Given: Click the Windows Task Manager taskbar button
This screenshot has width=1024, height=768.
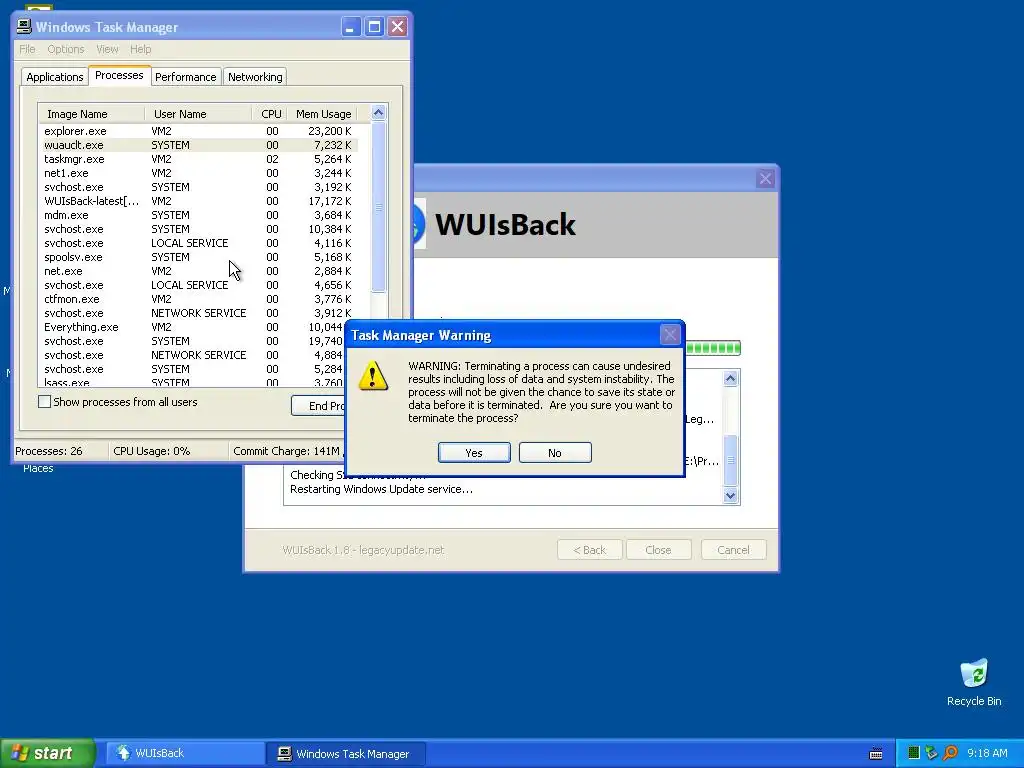Looking at the screenshot, I should point(345,754).
